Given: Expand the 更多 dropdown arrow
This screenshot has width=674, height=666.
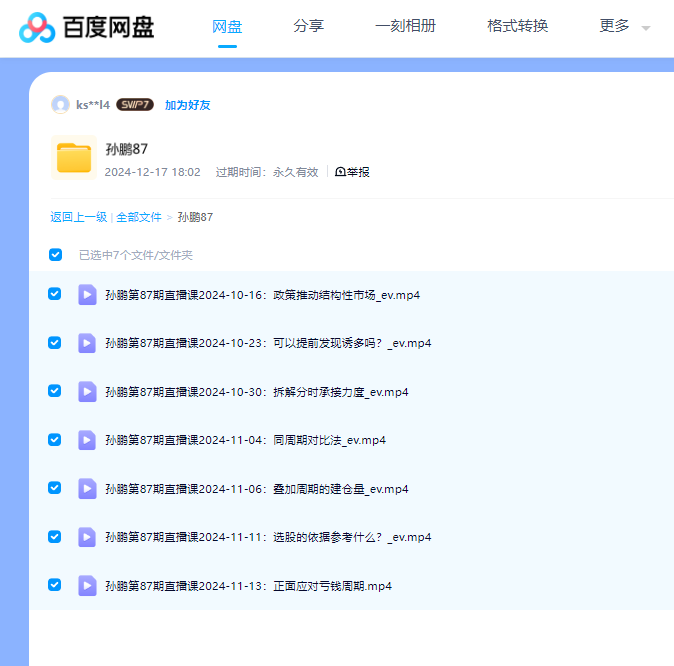Looking at the screenshot, I should pyautogui.click(x=646, y=28).
